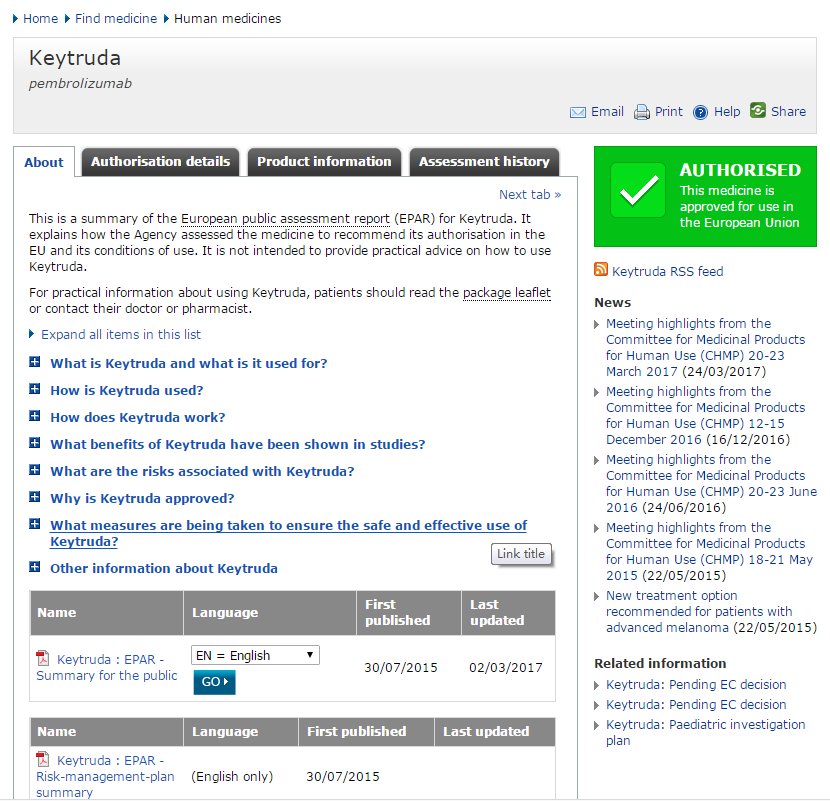Screen dimensions: 830x801
Task: Click 'Expand all items in this list'
Action: [x=121, y=335]
